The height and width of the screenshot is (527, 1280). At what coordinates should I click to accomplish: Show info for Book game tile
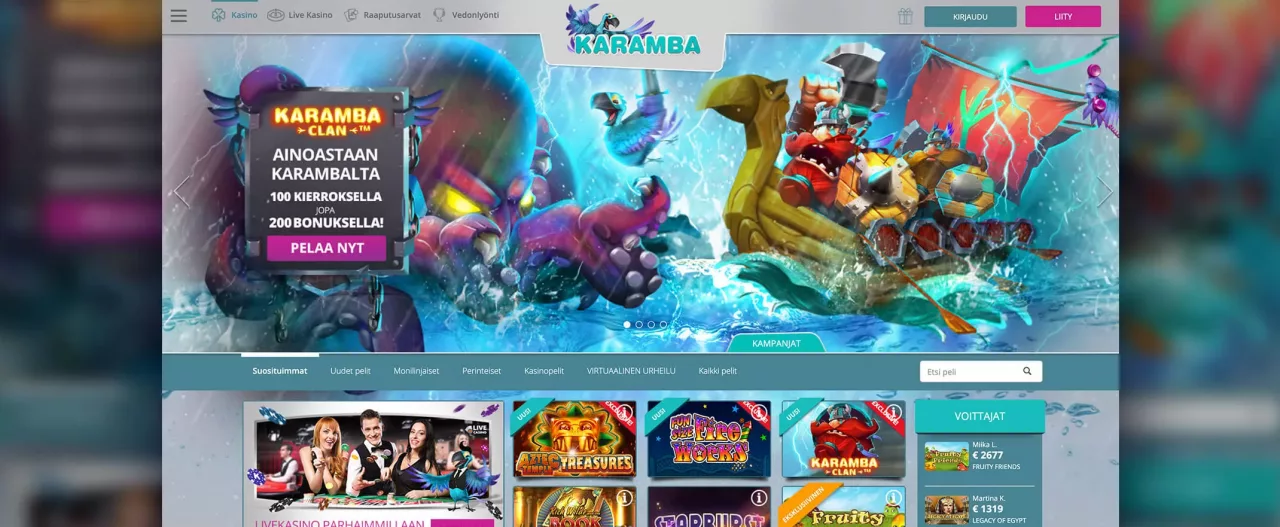tap(625, 497)
